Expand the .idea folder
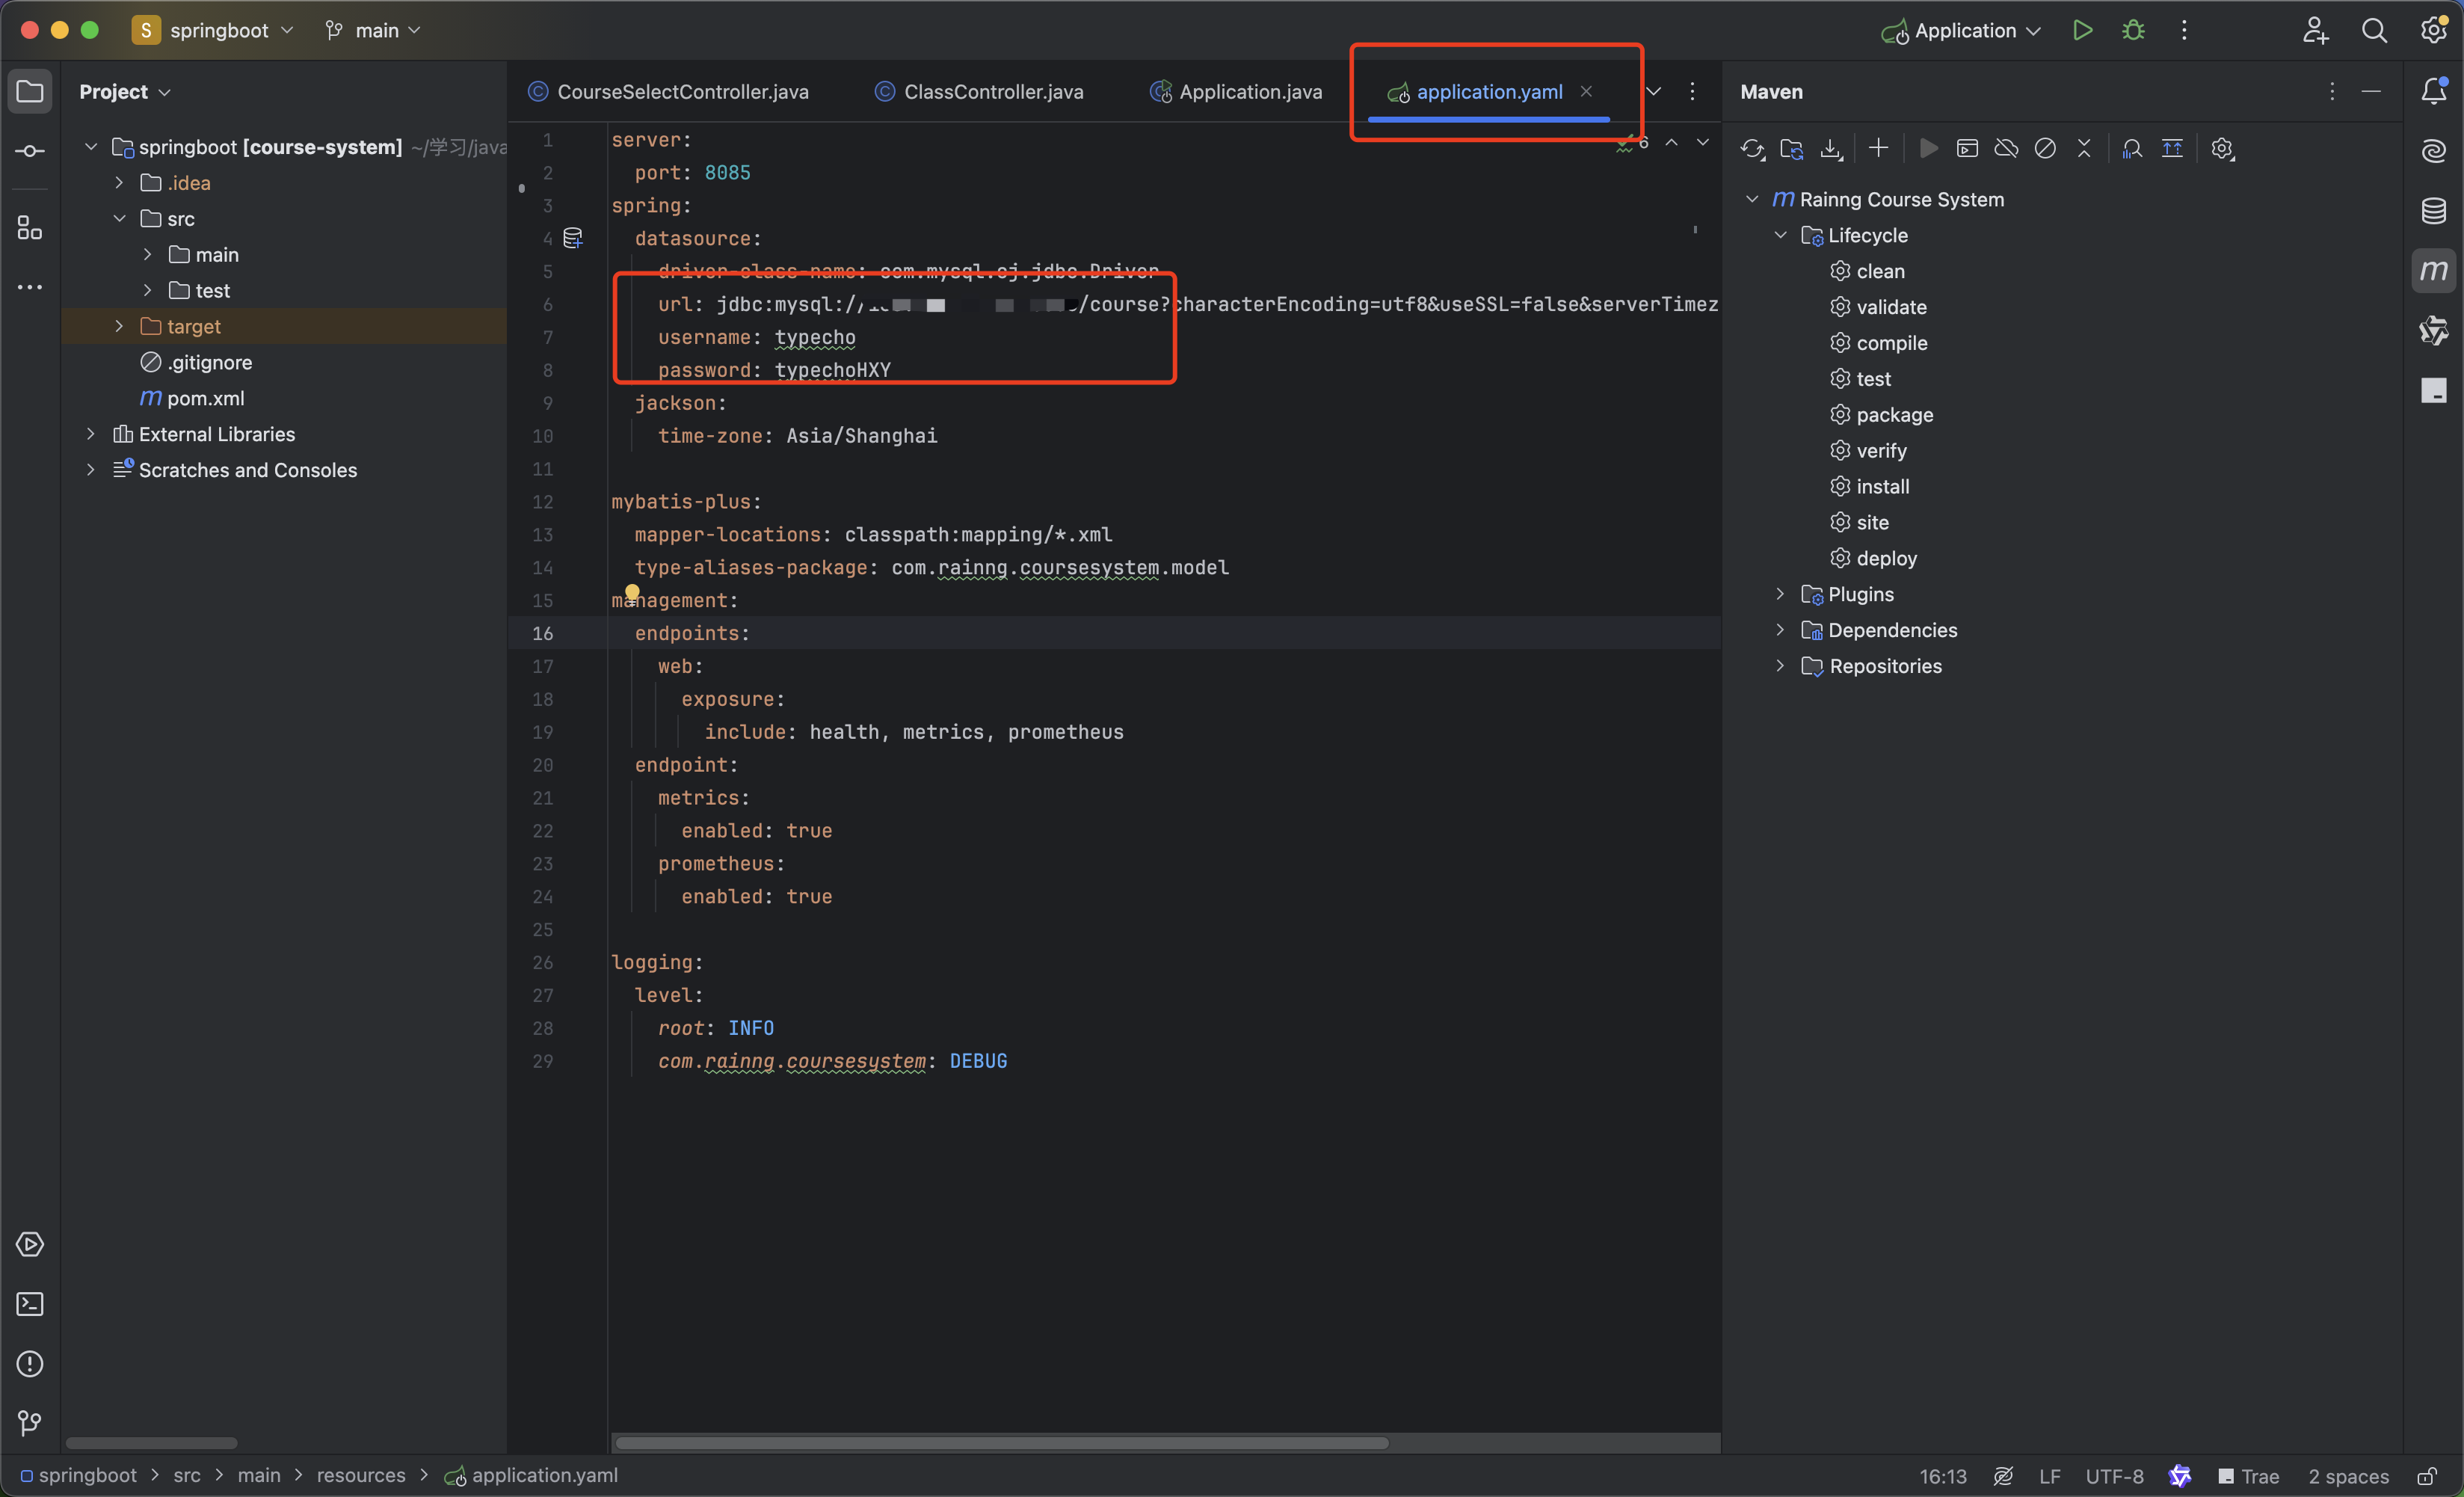 click(x=119, y=183)
